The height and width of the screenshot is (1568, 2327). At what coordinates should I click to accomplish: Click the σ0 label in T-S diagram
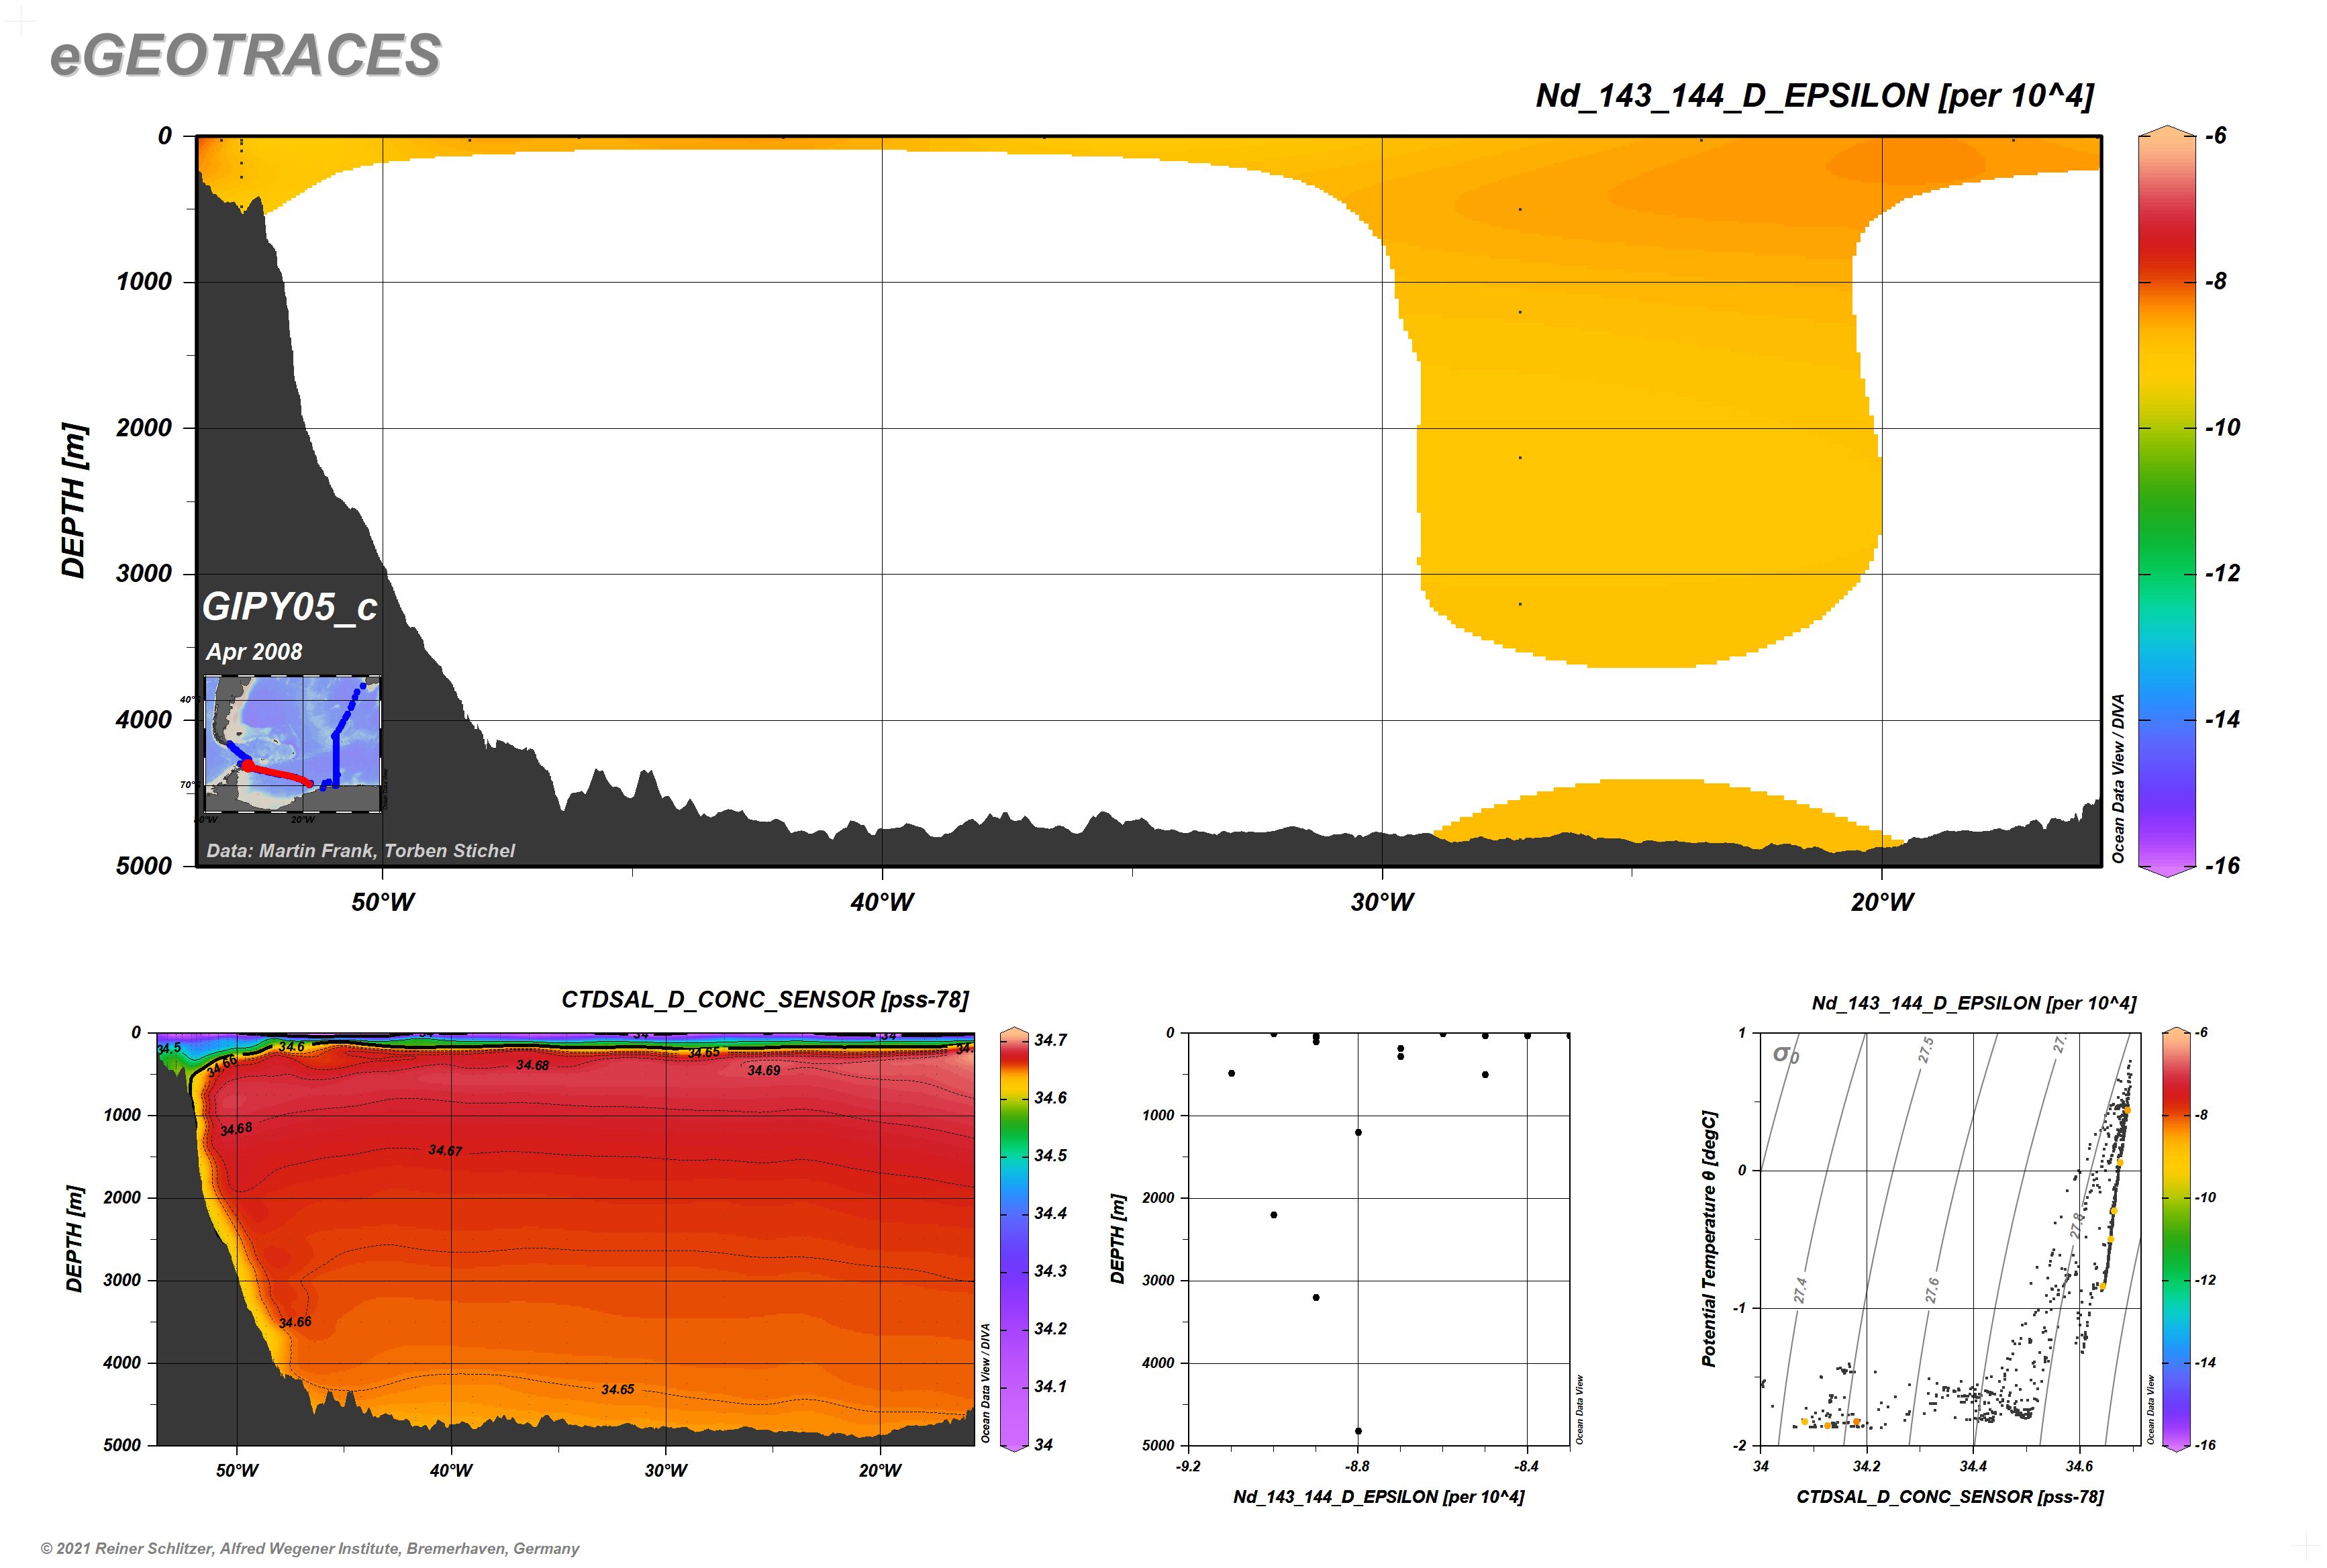(1786, 1054)
